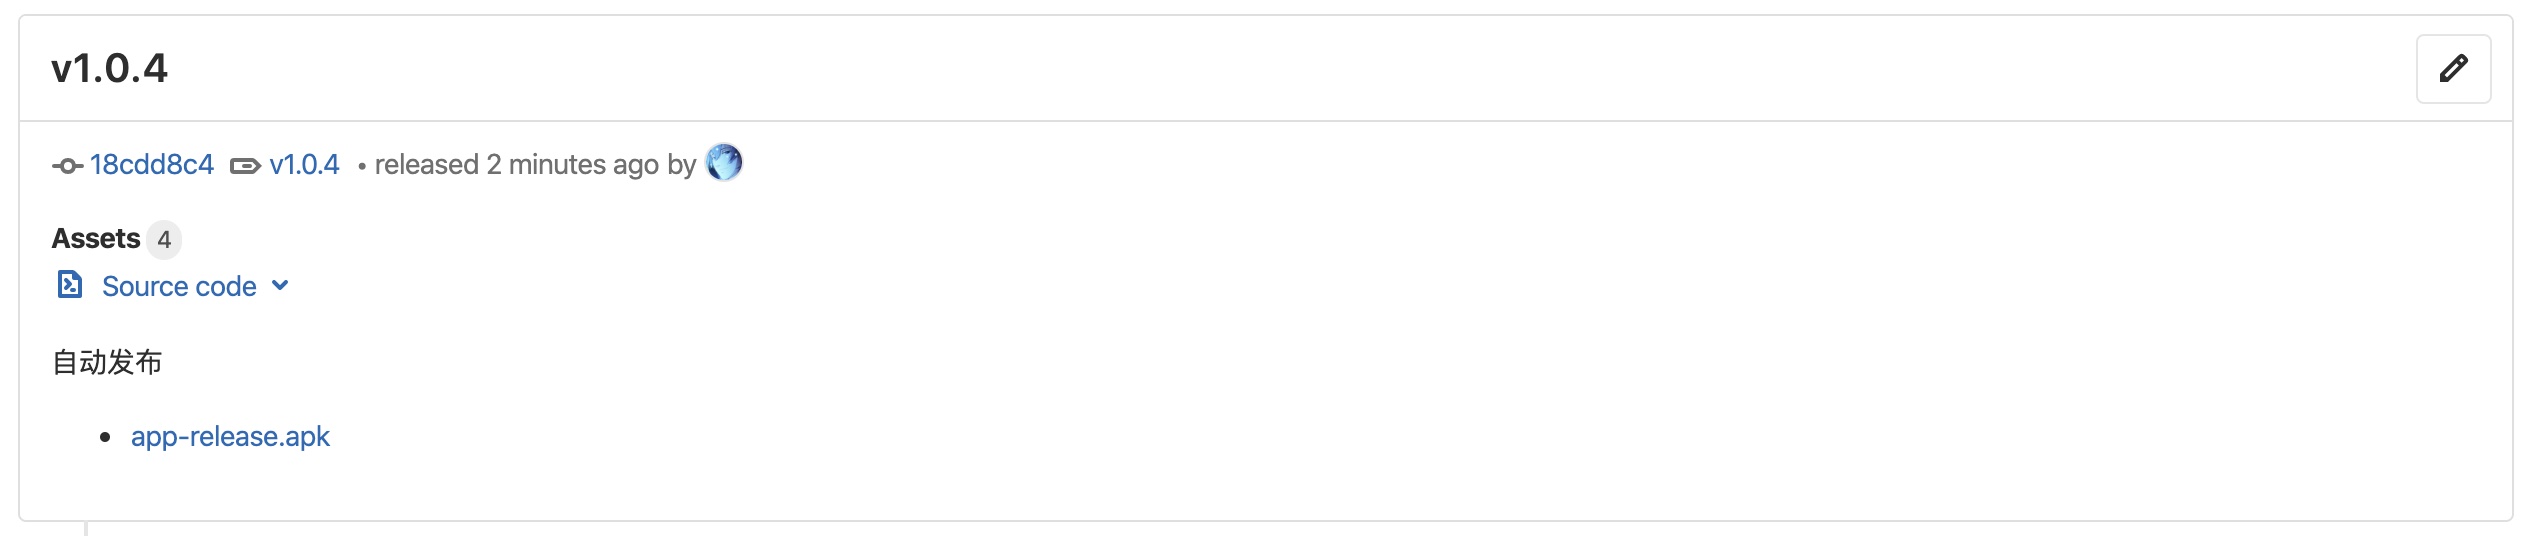Open the release author's avatar
The width and height of the screenshot is (2542, 536).
[723, 162]
